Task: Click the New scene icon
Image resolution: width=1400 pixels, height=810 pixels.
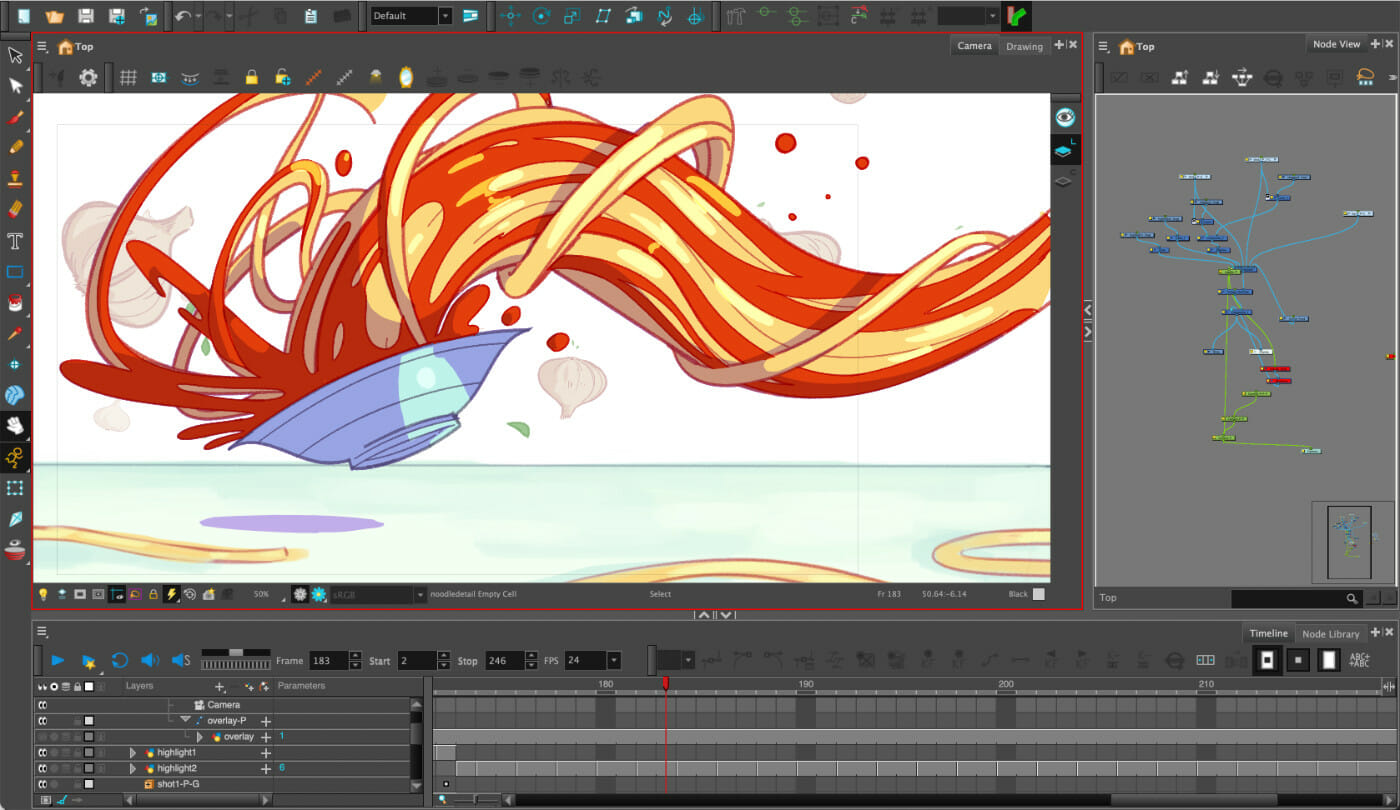Action: point(23,16)
